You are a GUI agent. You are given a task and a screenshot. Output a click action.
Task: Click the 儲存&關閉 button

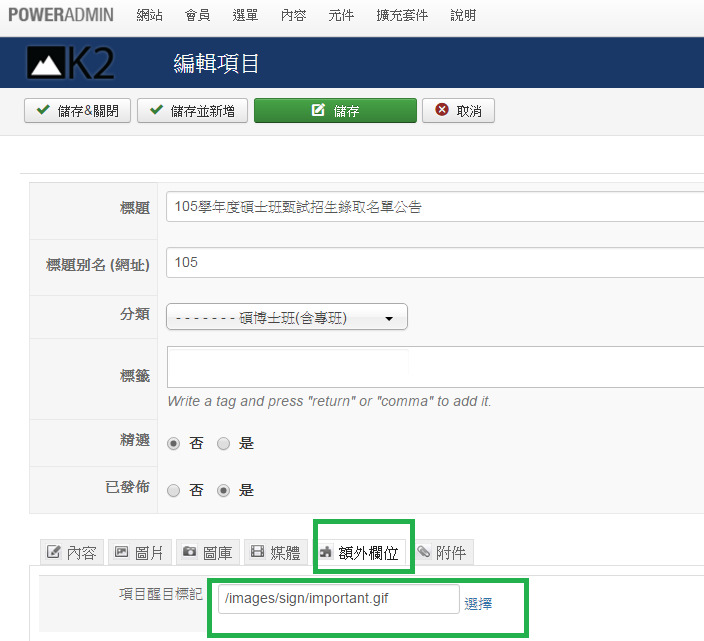coord(77,110)
